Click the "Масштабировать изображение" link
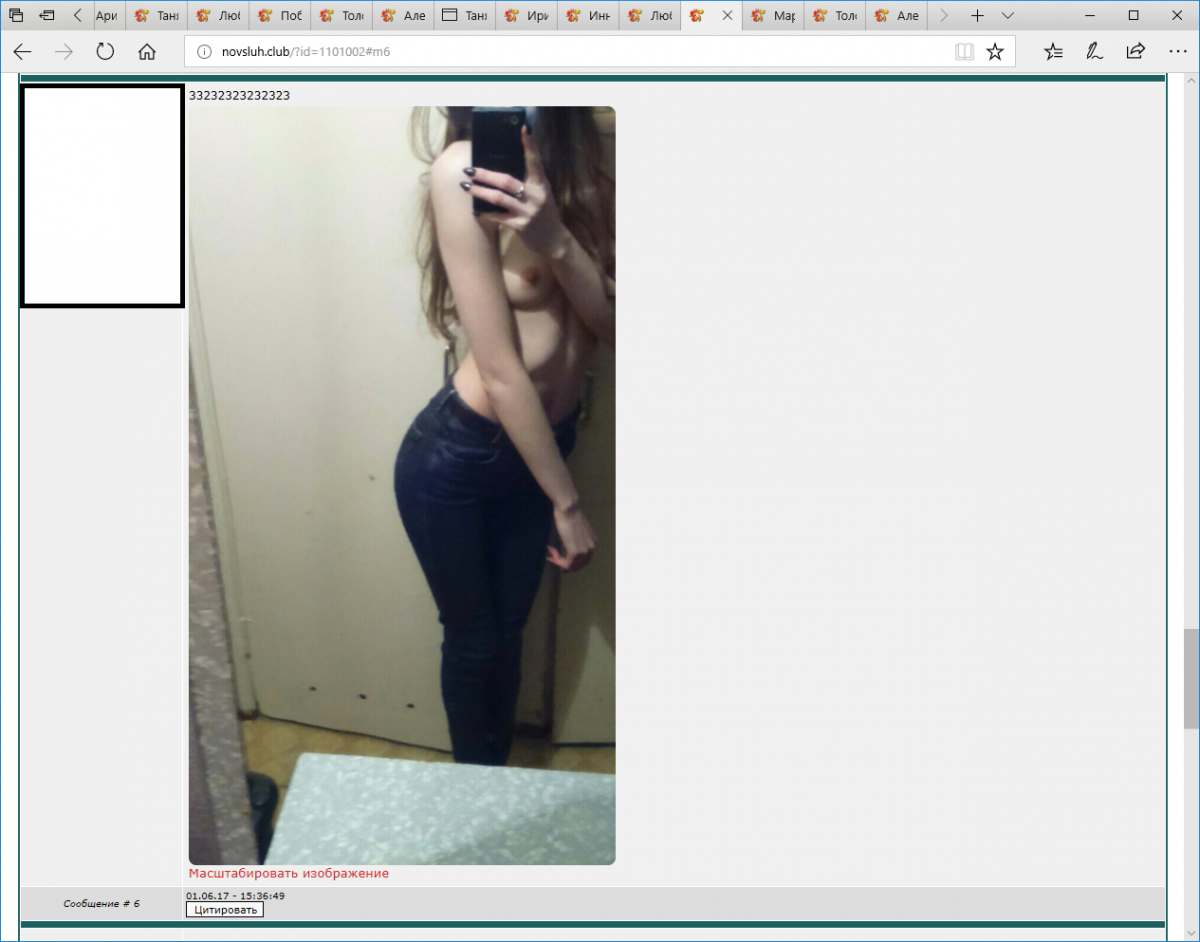 288,873
